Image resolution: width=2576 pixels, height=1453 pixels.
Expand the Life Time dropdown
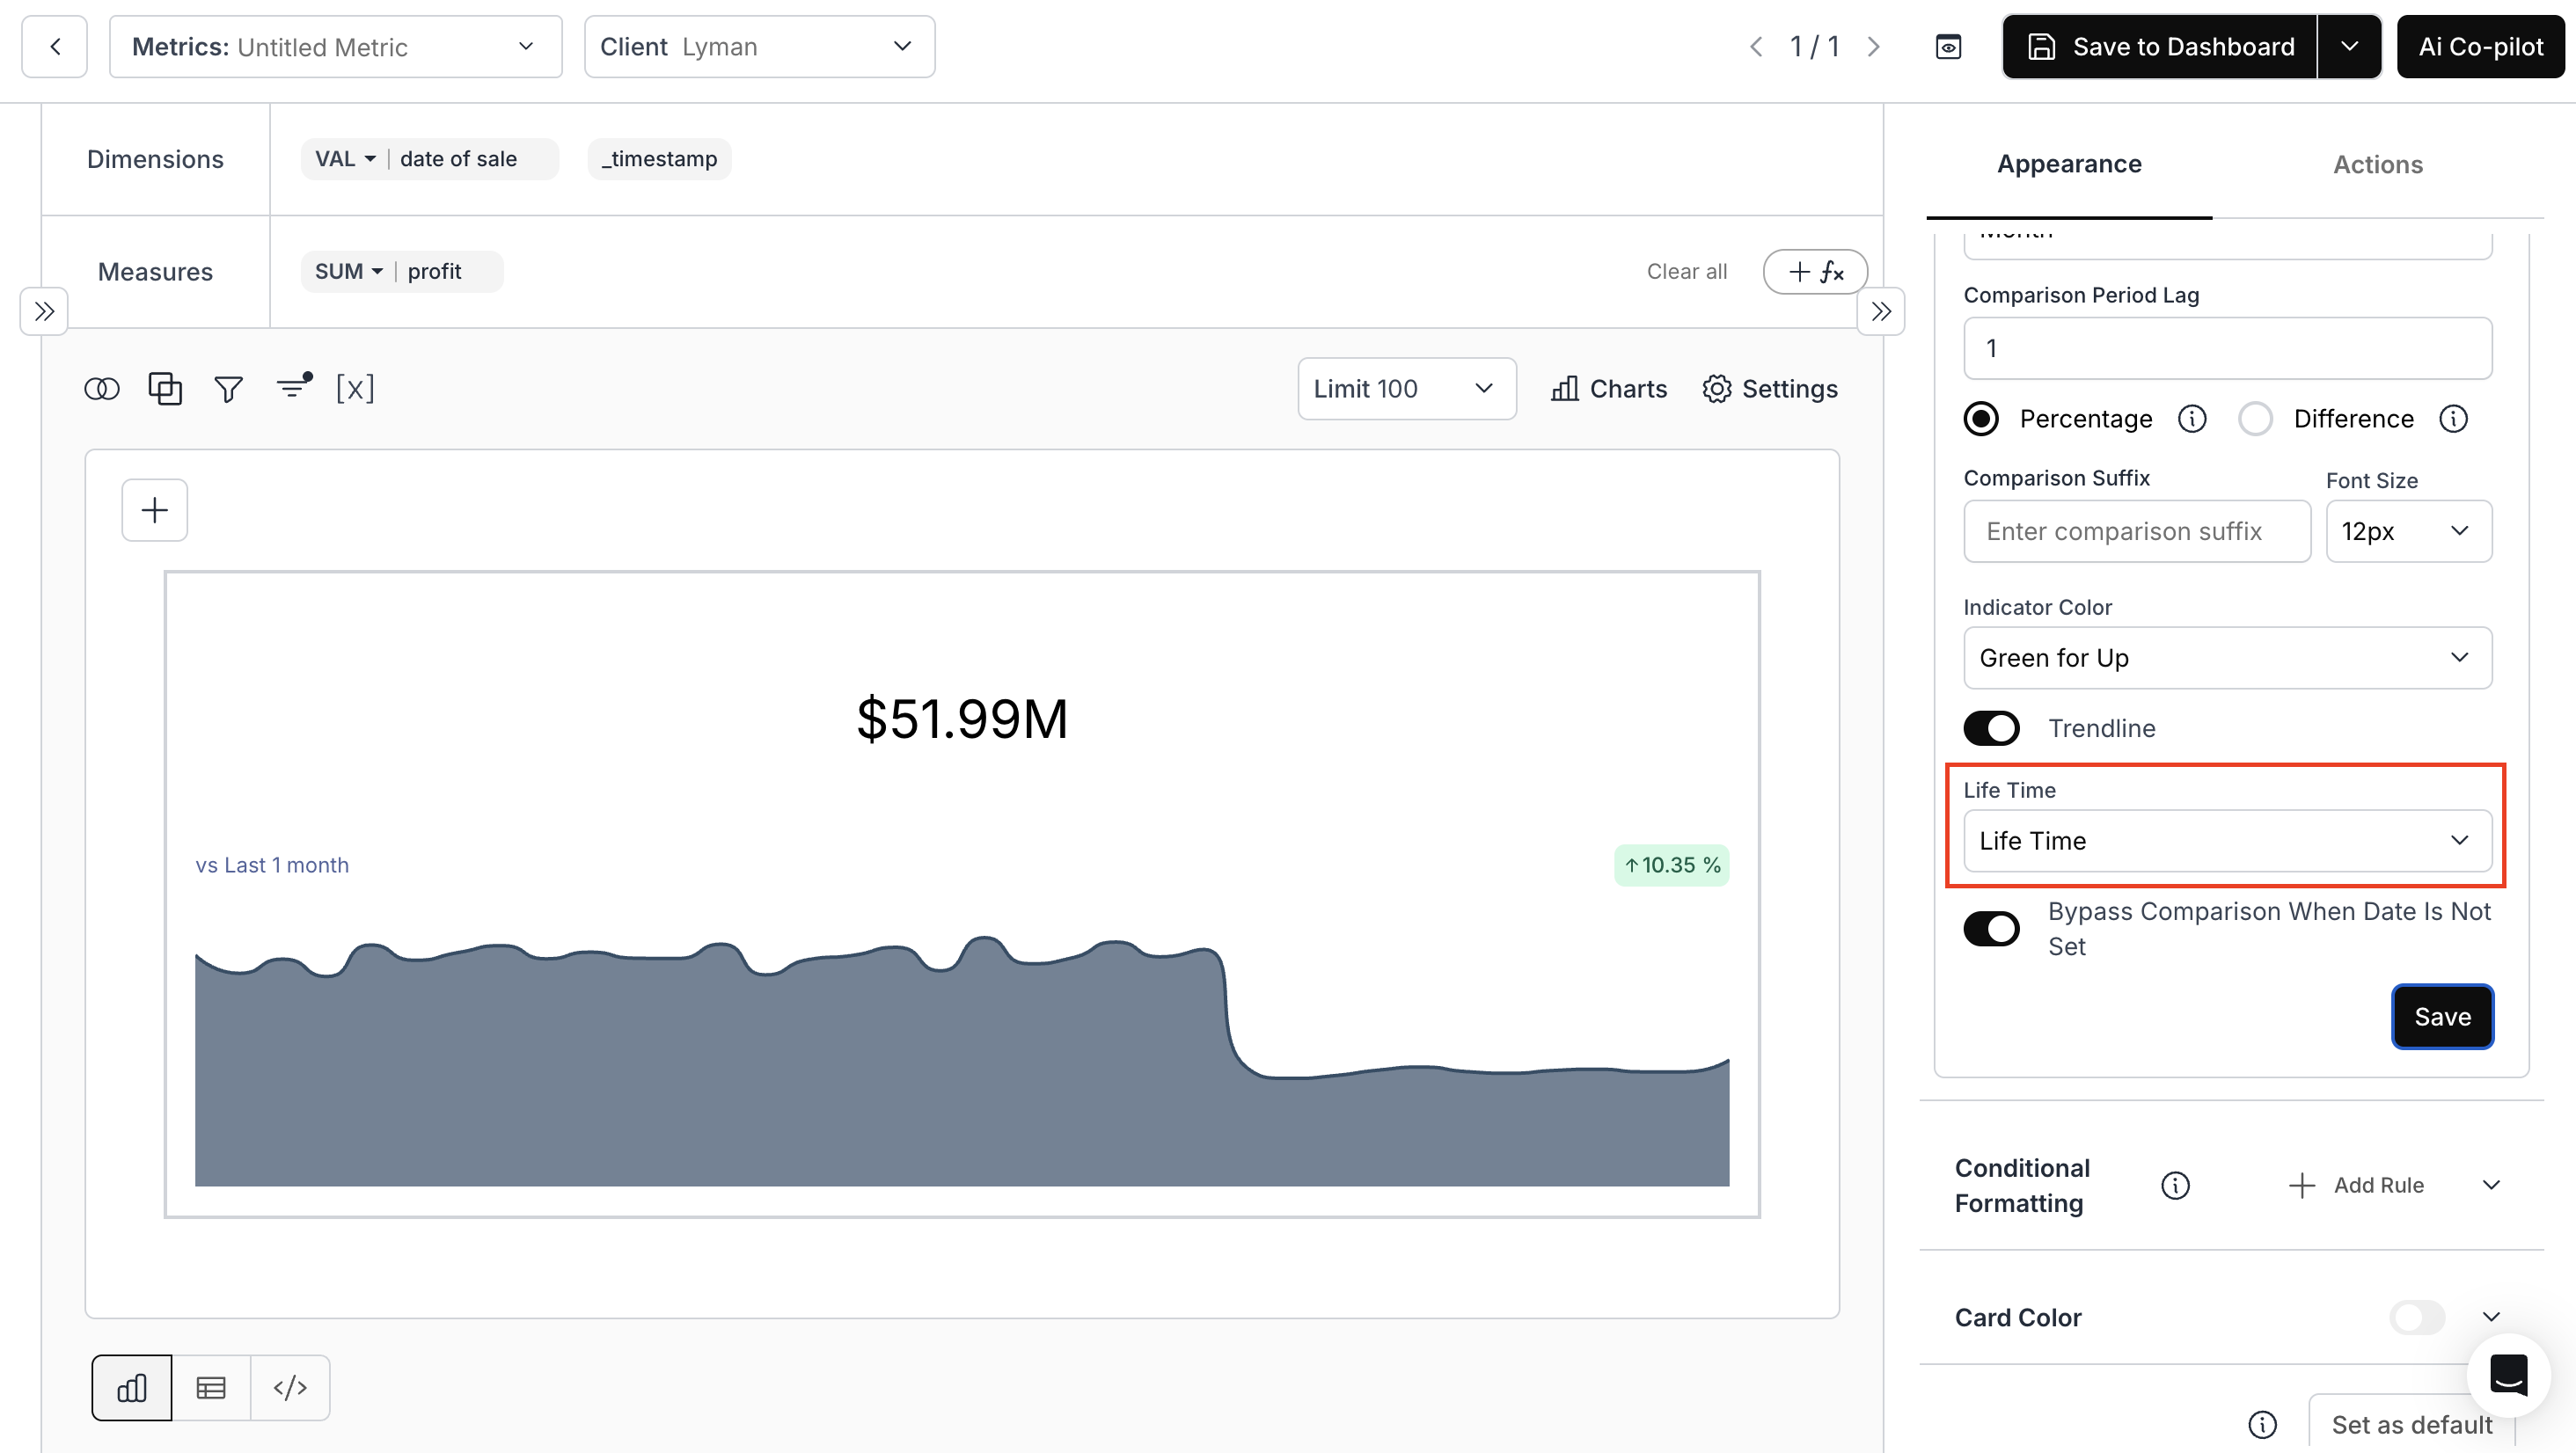click(2226, 841)
